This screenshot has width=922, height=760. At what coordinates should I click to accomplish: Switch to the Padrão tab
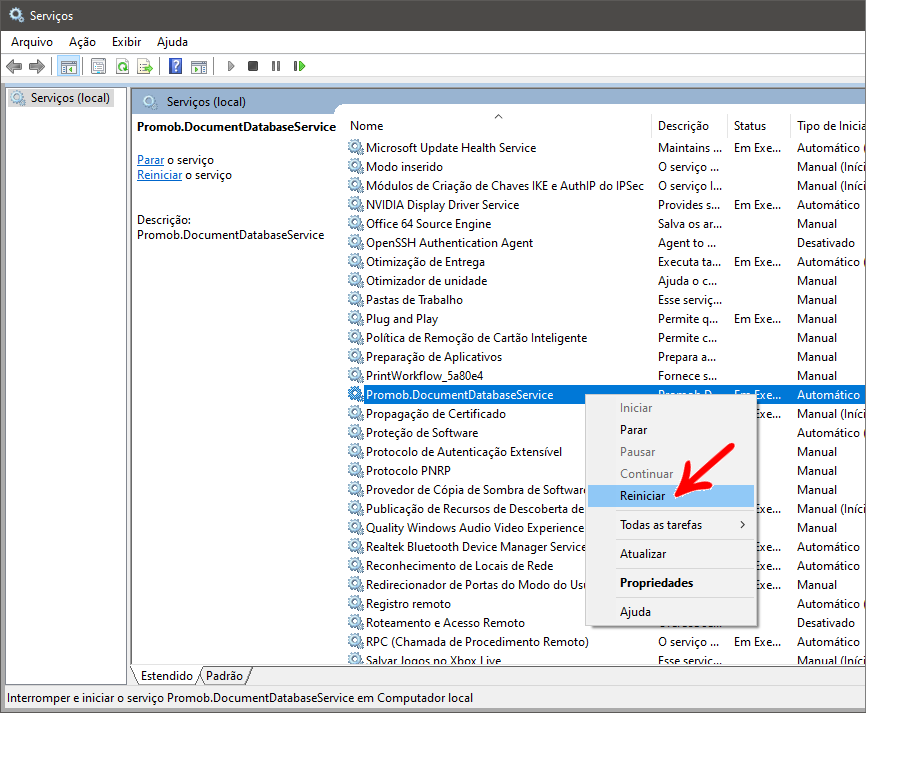pos(224,676)
